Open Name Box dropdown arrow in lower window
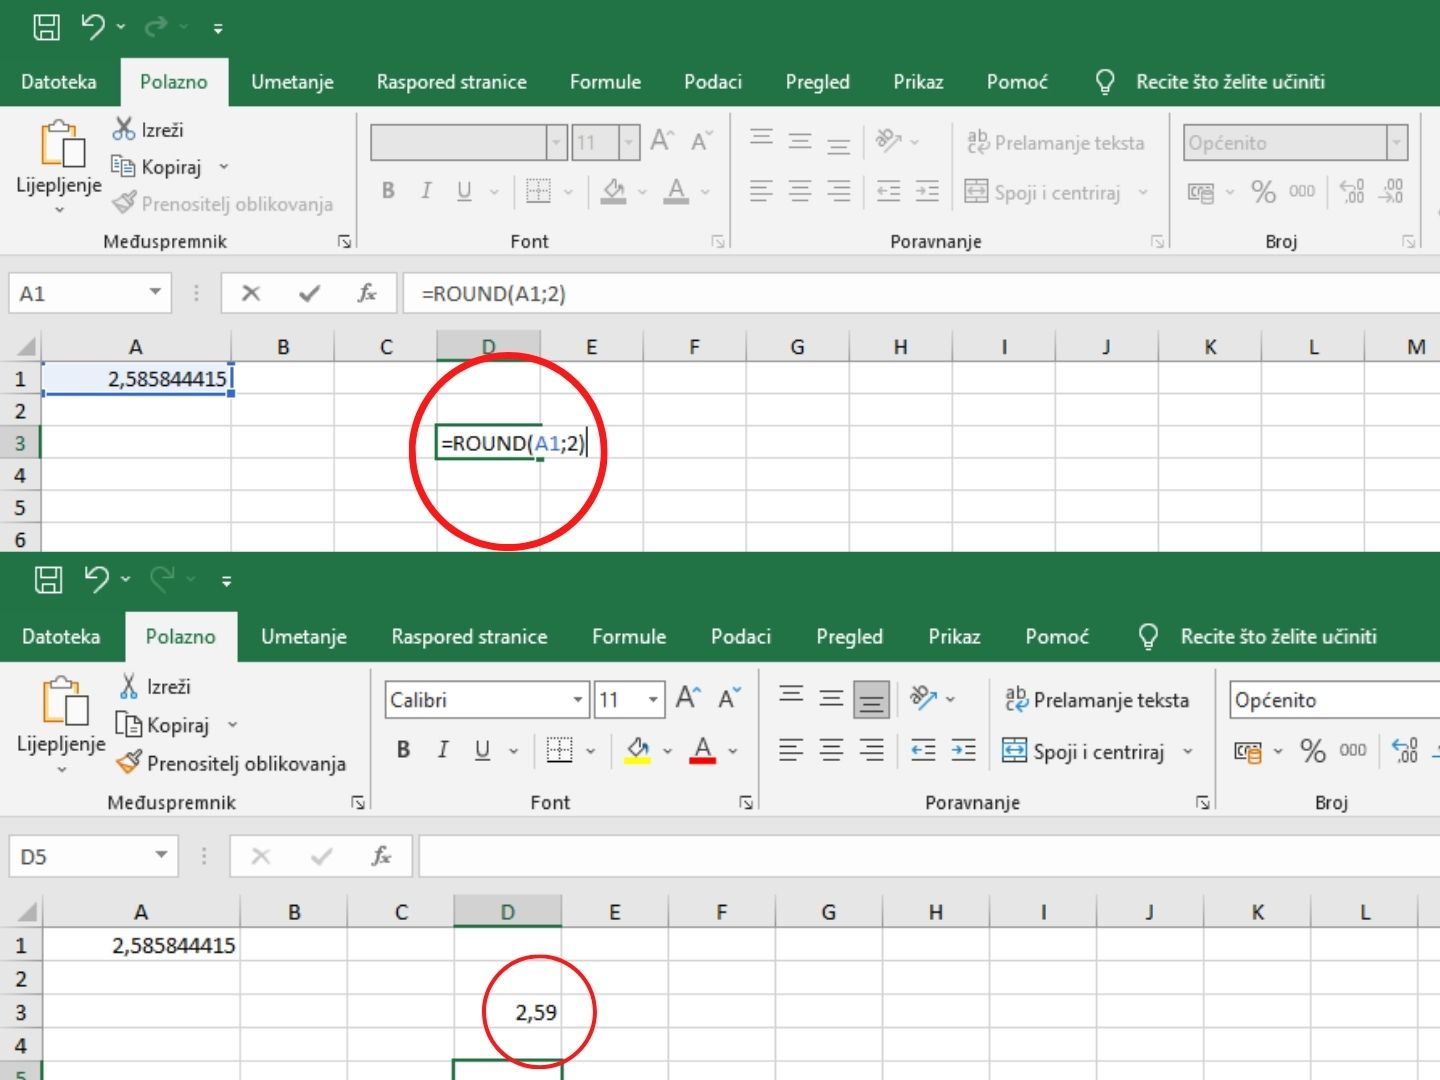The height and width of the screenshot is (1080, 1440). coord(161,855)
